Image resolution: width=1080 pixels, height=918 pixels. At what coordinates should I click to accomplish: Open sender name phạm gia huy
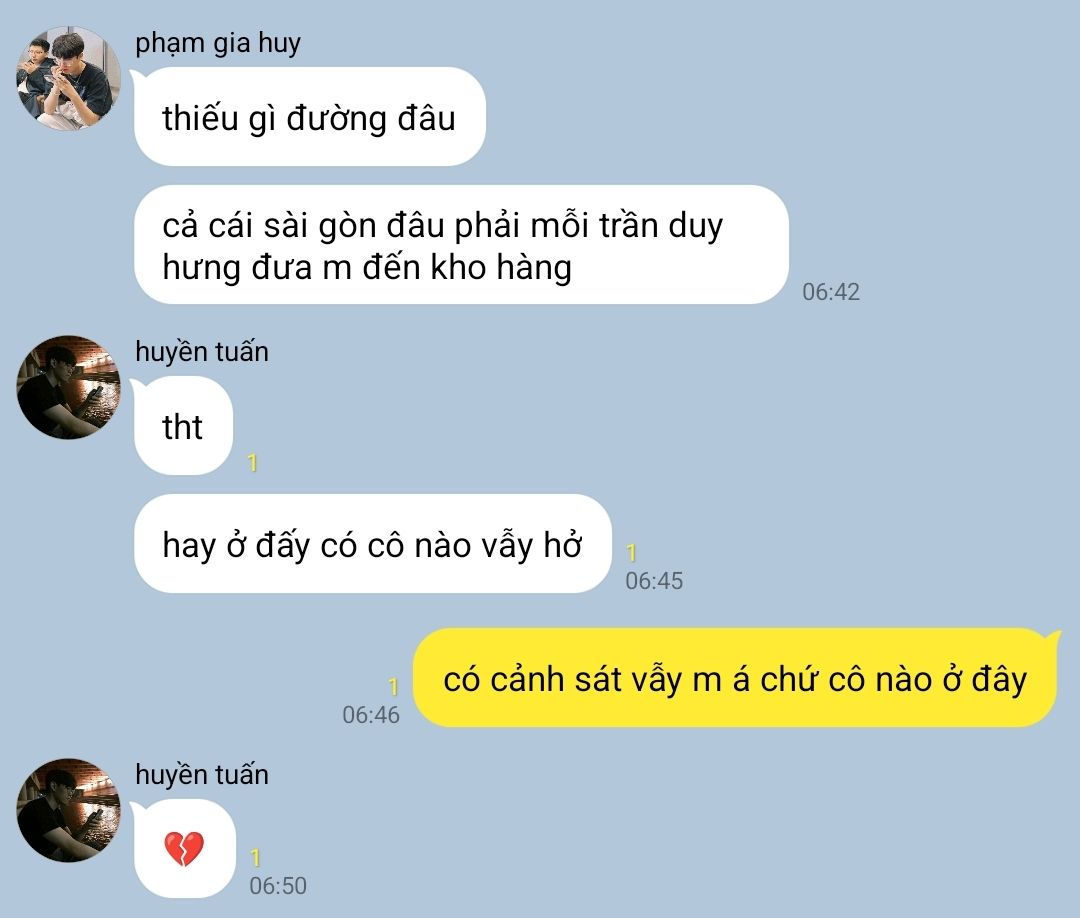click(218, 43)
